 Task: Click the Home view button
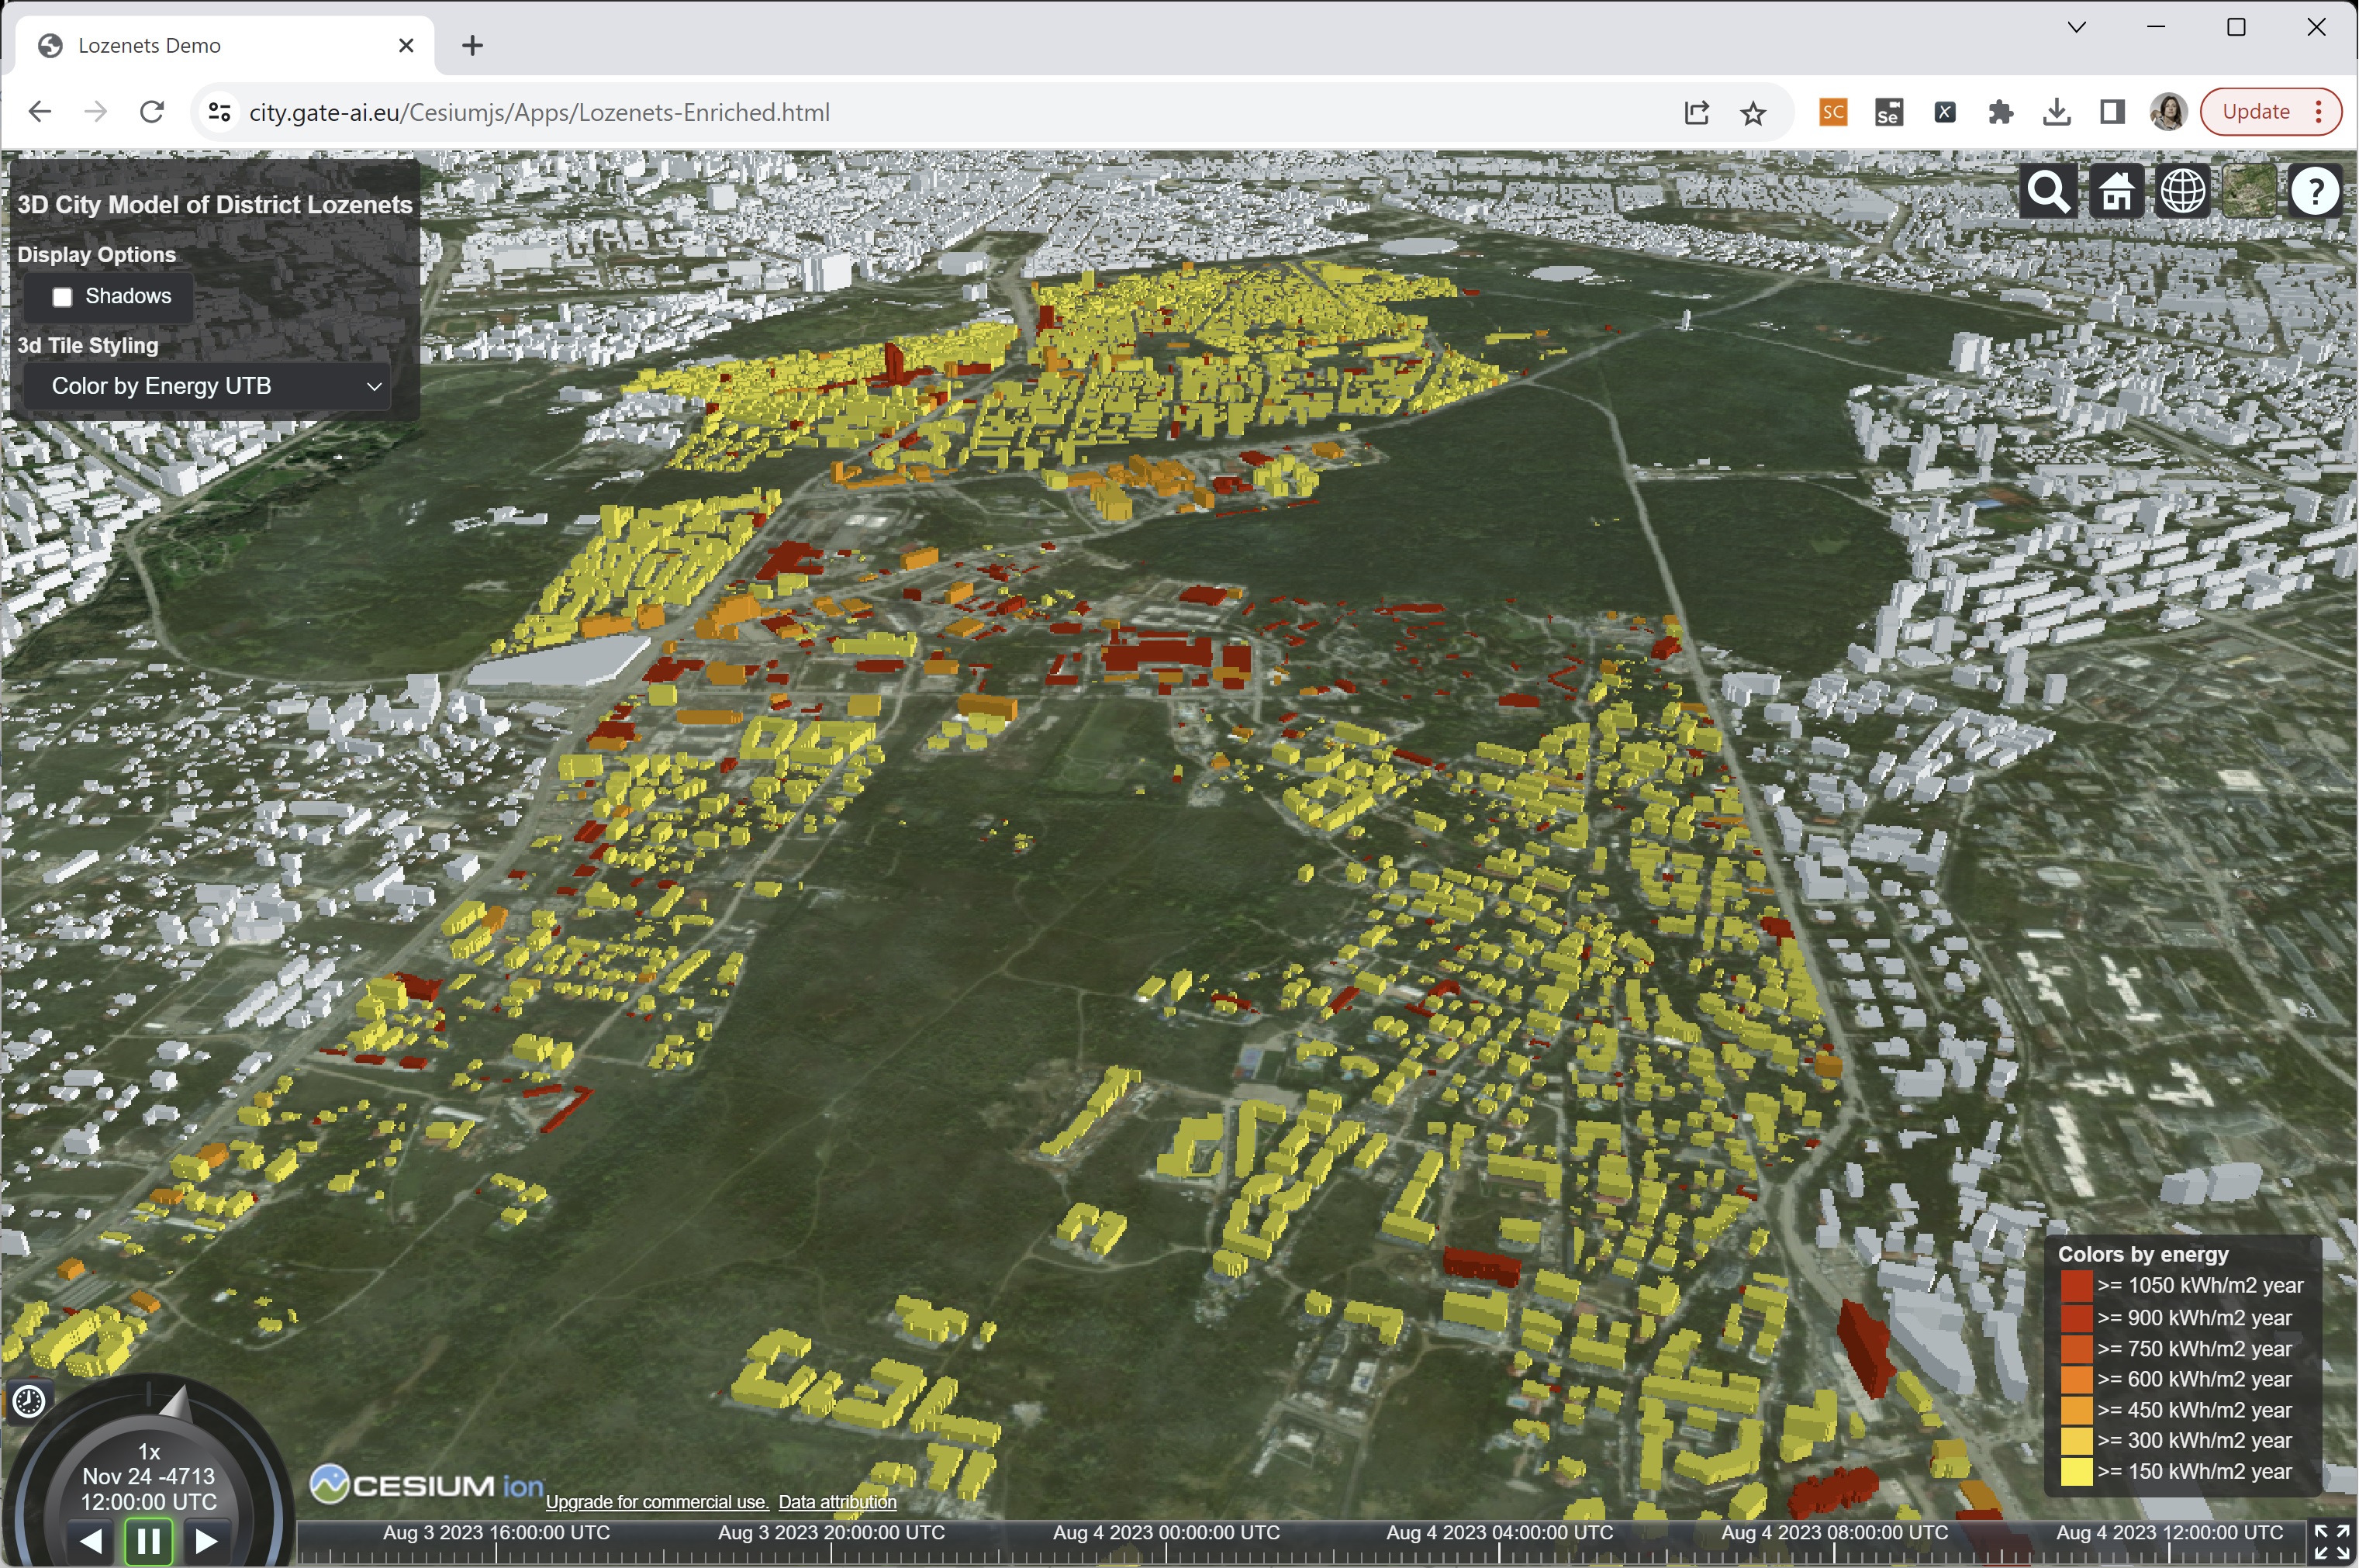coord(2115,192)
